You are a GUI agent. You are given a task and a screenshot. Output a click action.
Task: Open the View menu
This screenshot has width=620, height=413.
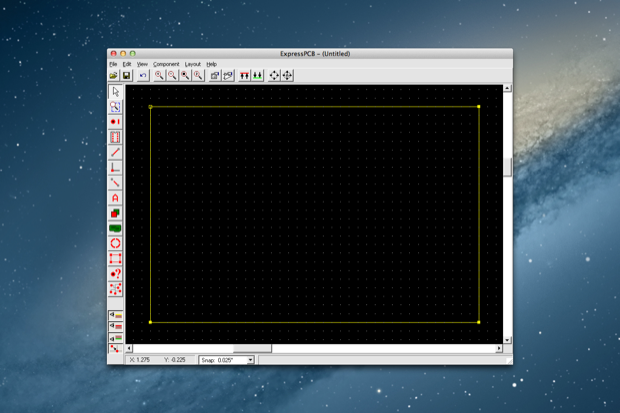click(x=142, y=64)
